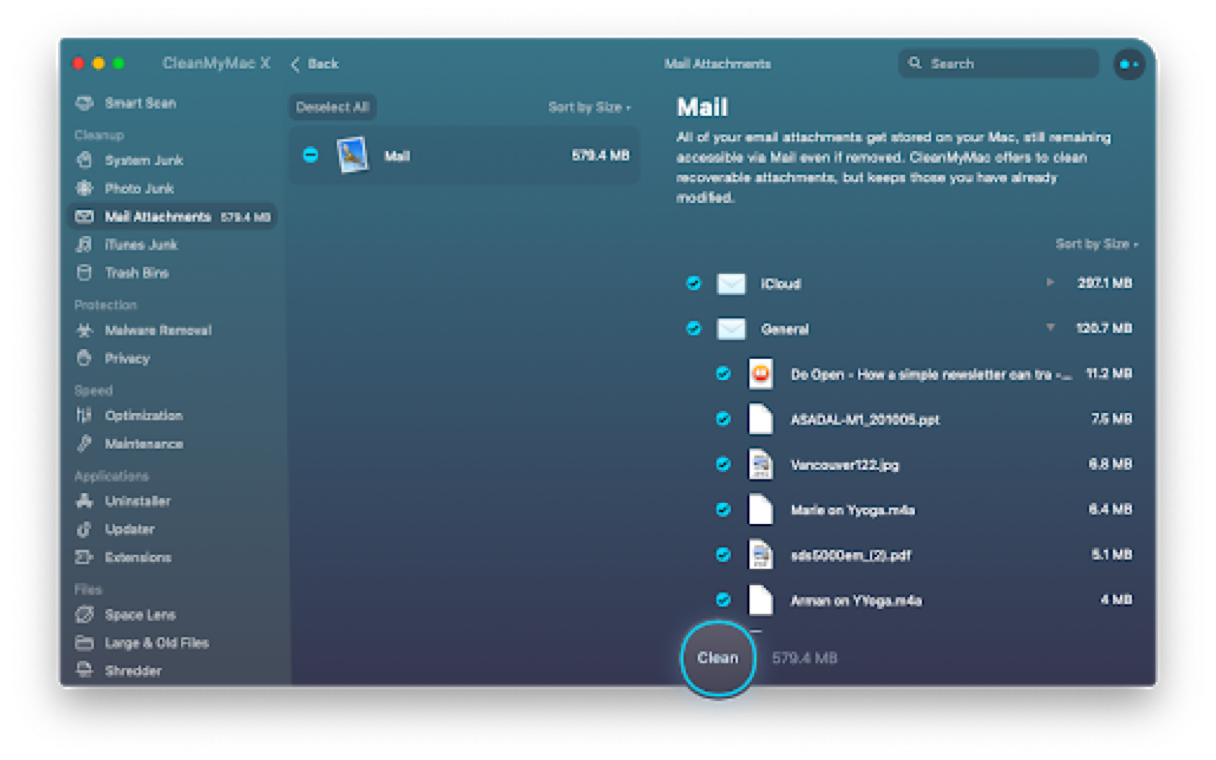Screen dimensions: 1216x760
Task: Click the sds5000em_(2).pdf file icon
Action: click(x=761, y=554)
